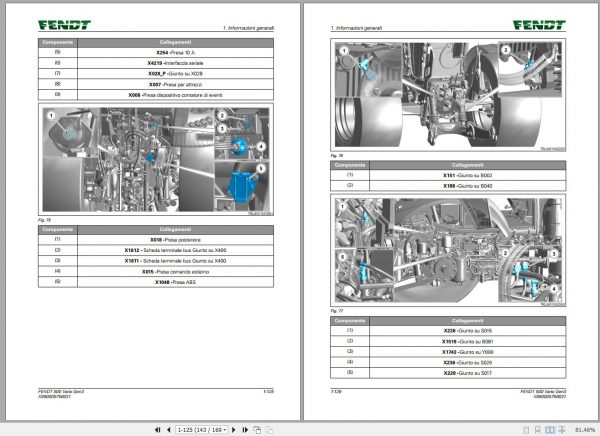The width and height of the screenshot is (600, 436).
Task: Click right page footer FENDT 900 Vario Gen3
Action: [x=543, y=391]
